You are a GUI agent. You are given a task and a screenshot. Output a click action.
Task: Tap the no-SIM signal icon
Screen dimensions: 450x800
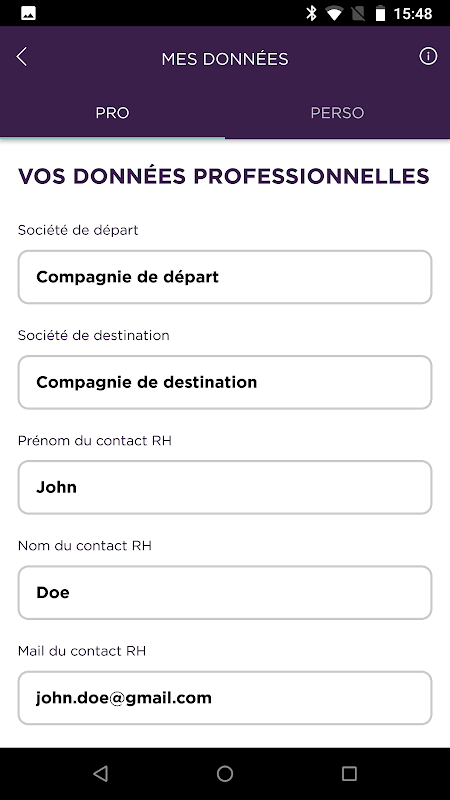(358, 14)
